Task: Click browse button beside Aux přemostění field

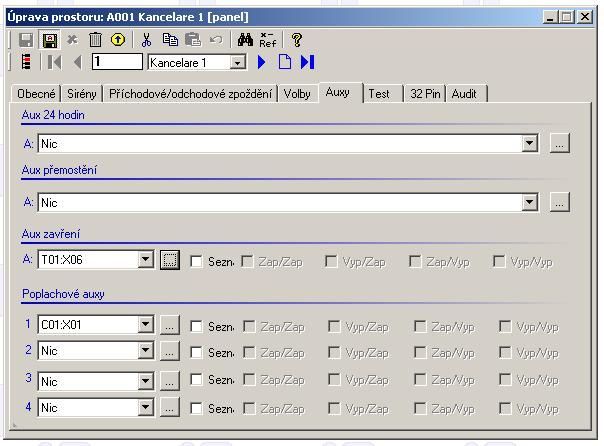Action: (x=560, y=203)
